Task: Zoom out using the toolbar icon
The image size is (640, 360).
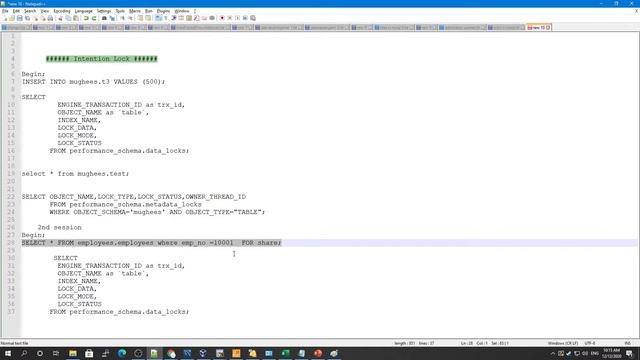Action: (x=130, y=18)
